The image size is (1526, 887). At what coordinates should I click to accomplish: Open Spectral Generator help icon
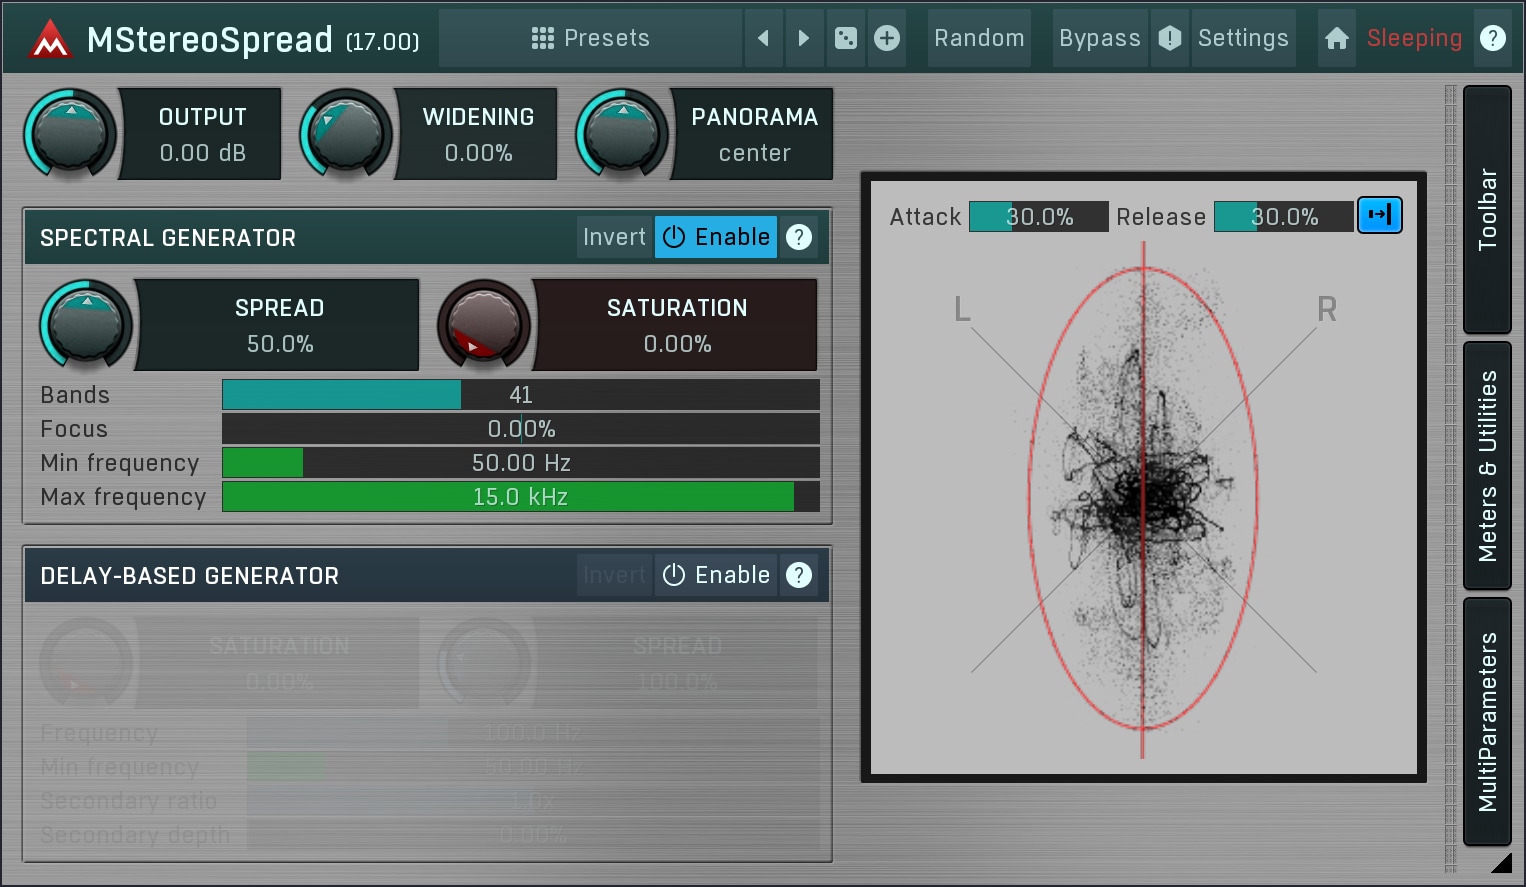tap(799, 237)
